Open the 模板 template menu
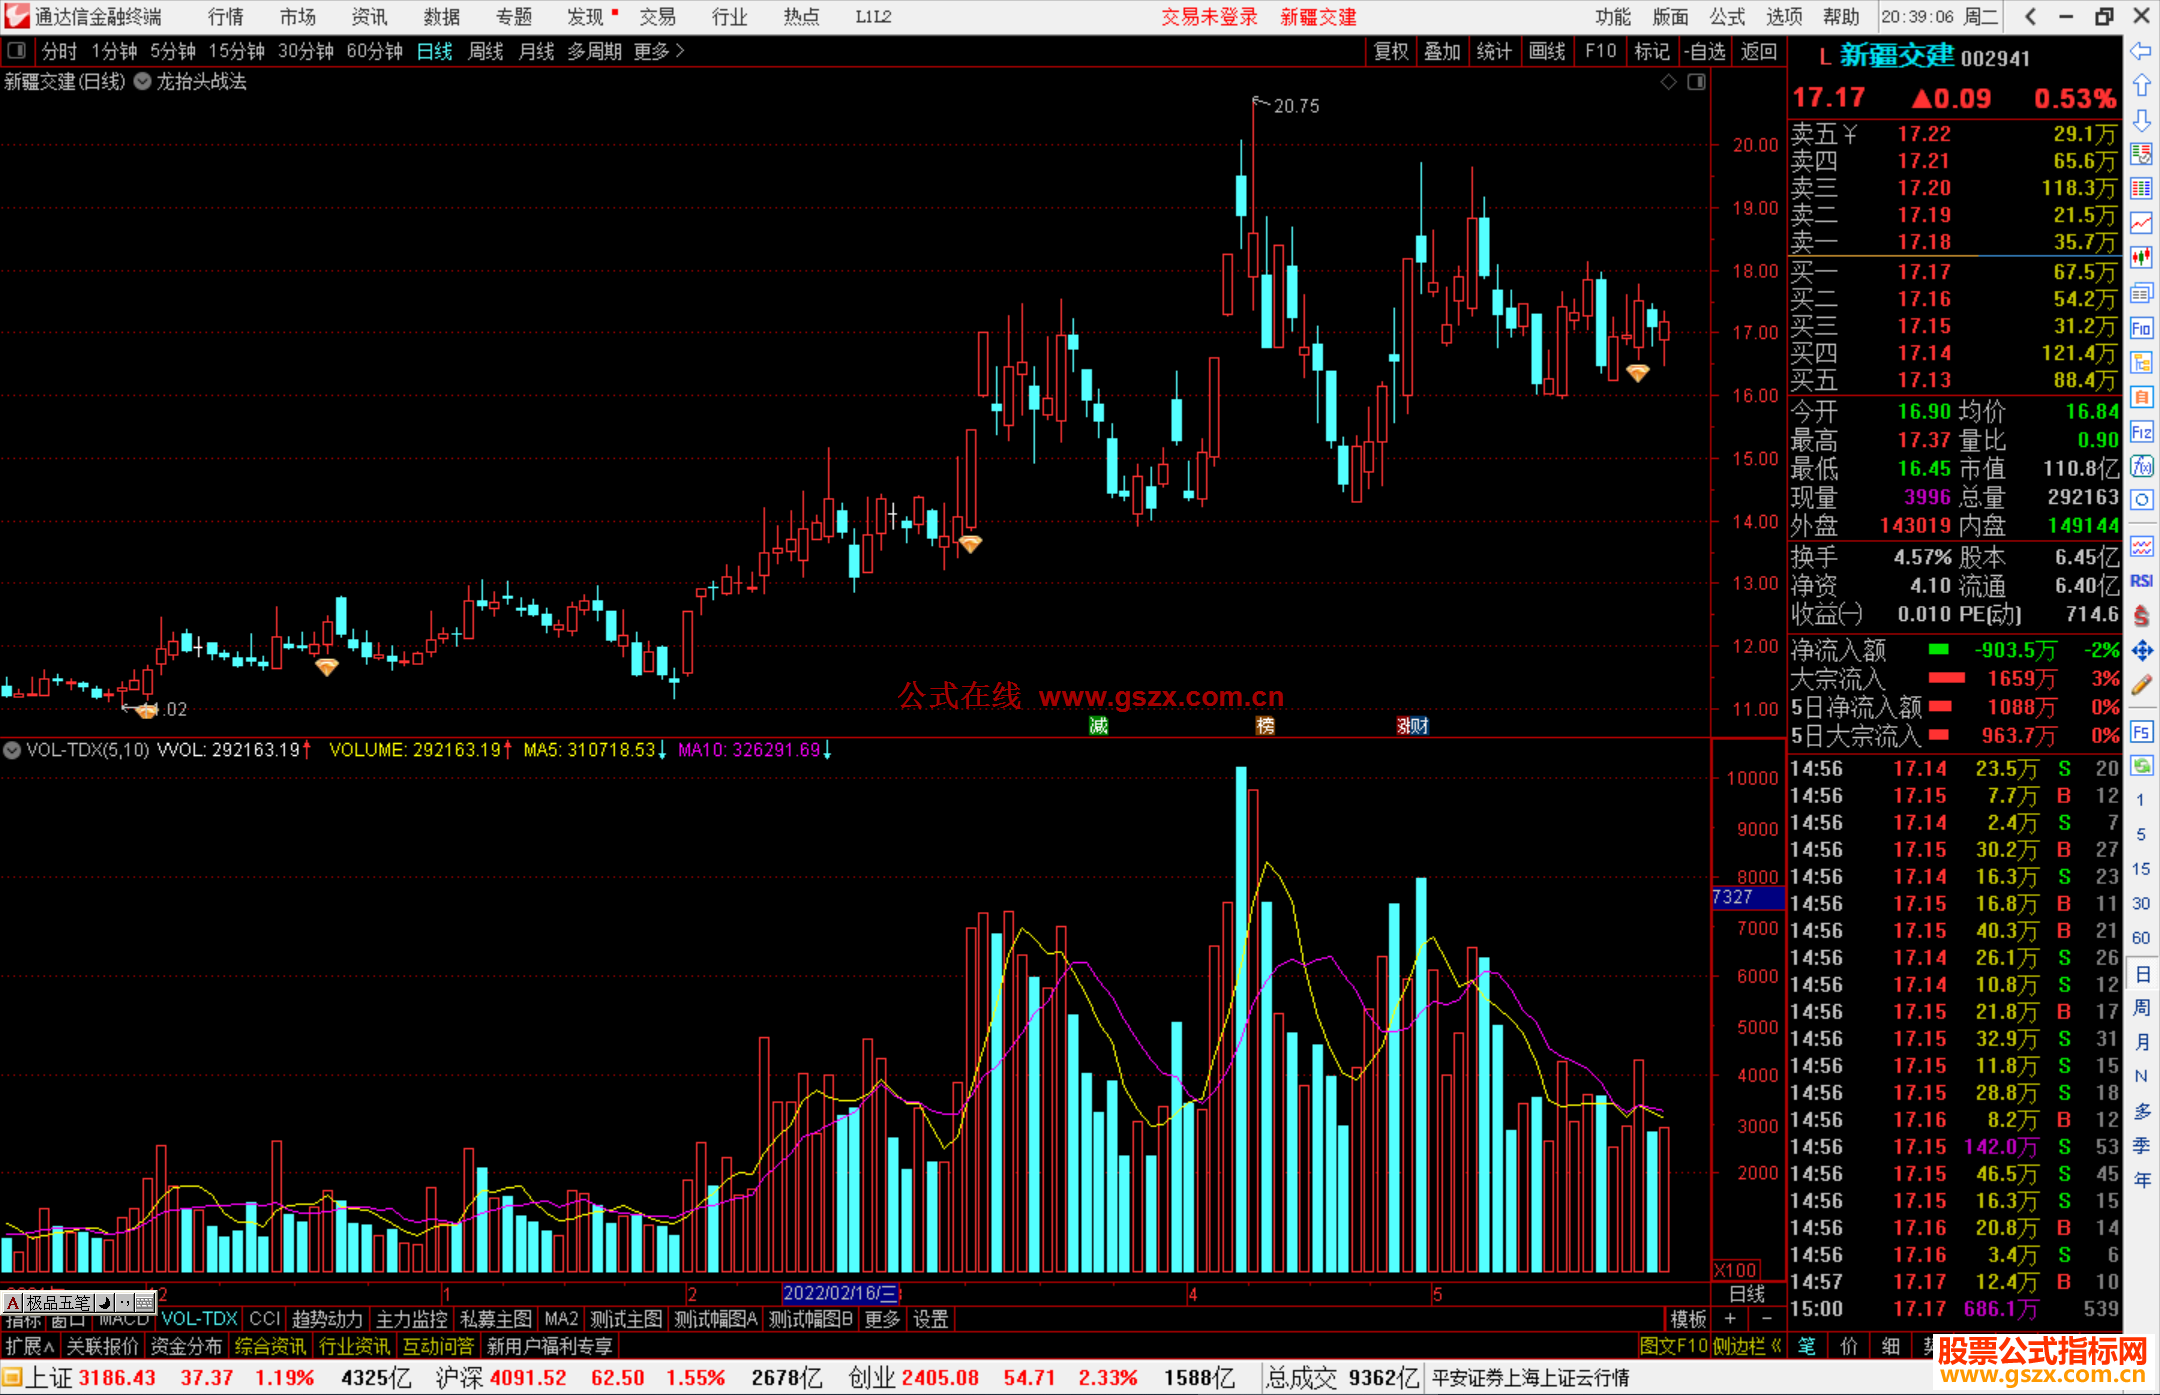This screenshot has width=2160, height=1395. [1688, 1319]
